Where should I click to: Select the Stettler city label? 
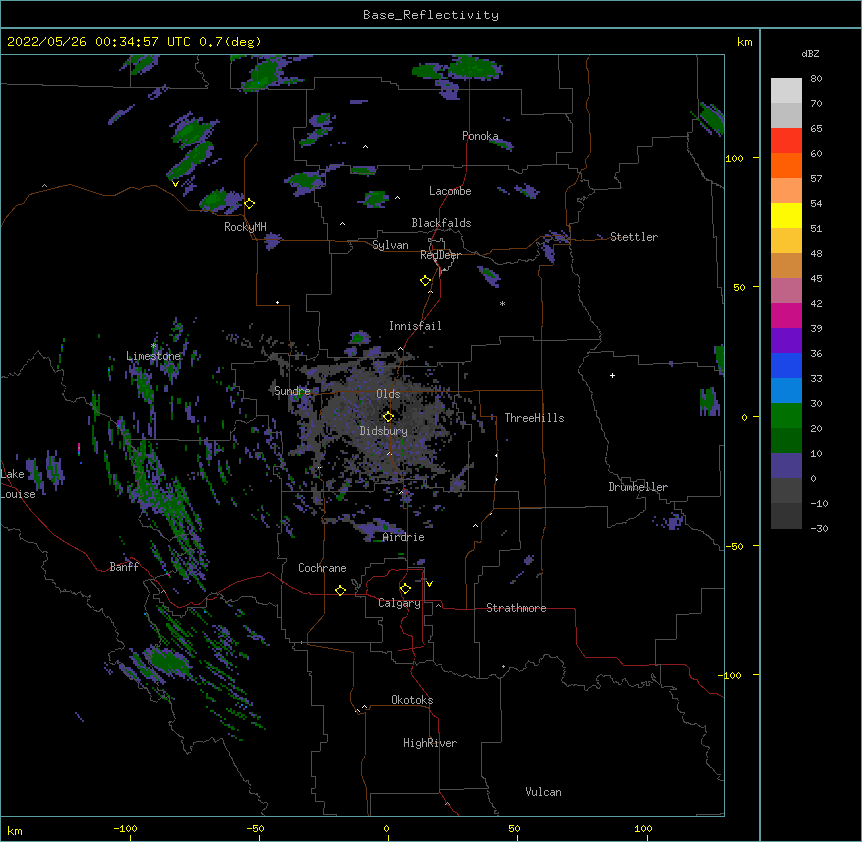click(x=634, y=237)
